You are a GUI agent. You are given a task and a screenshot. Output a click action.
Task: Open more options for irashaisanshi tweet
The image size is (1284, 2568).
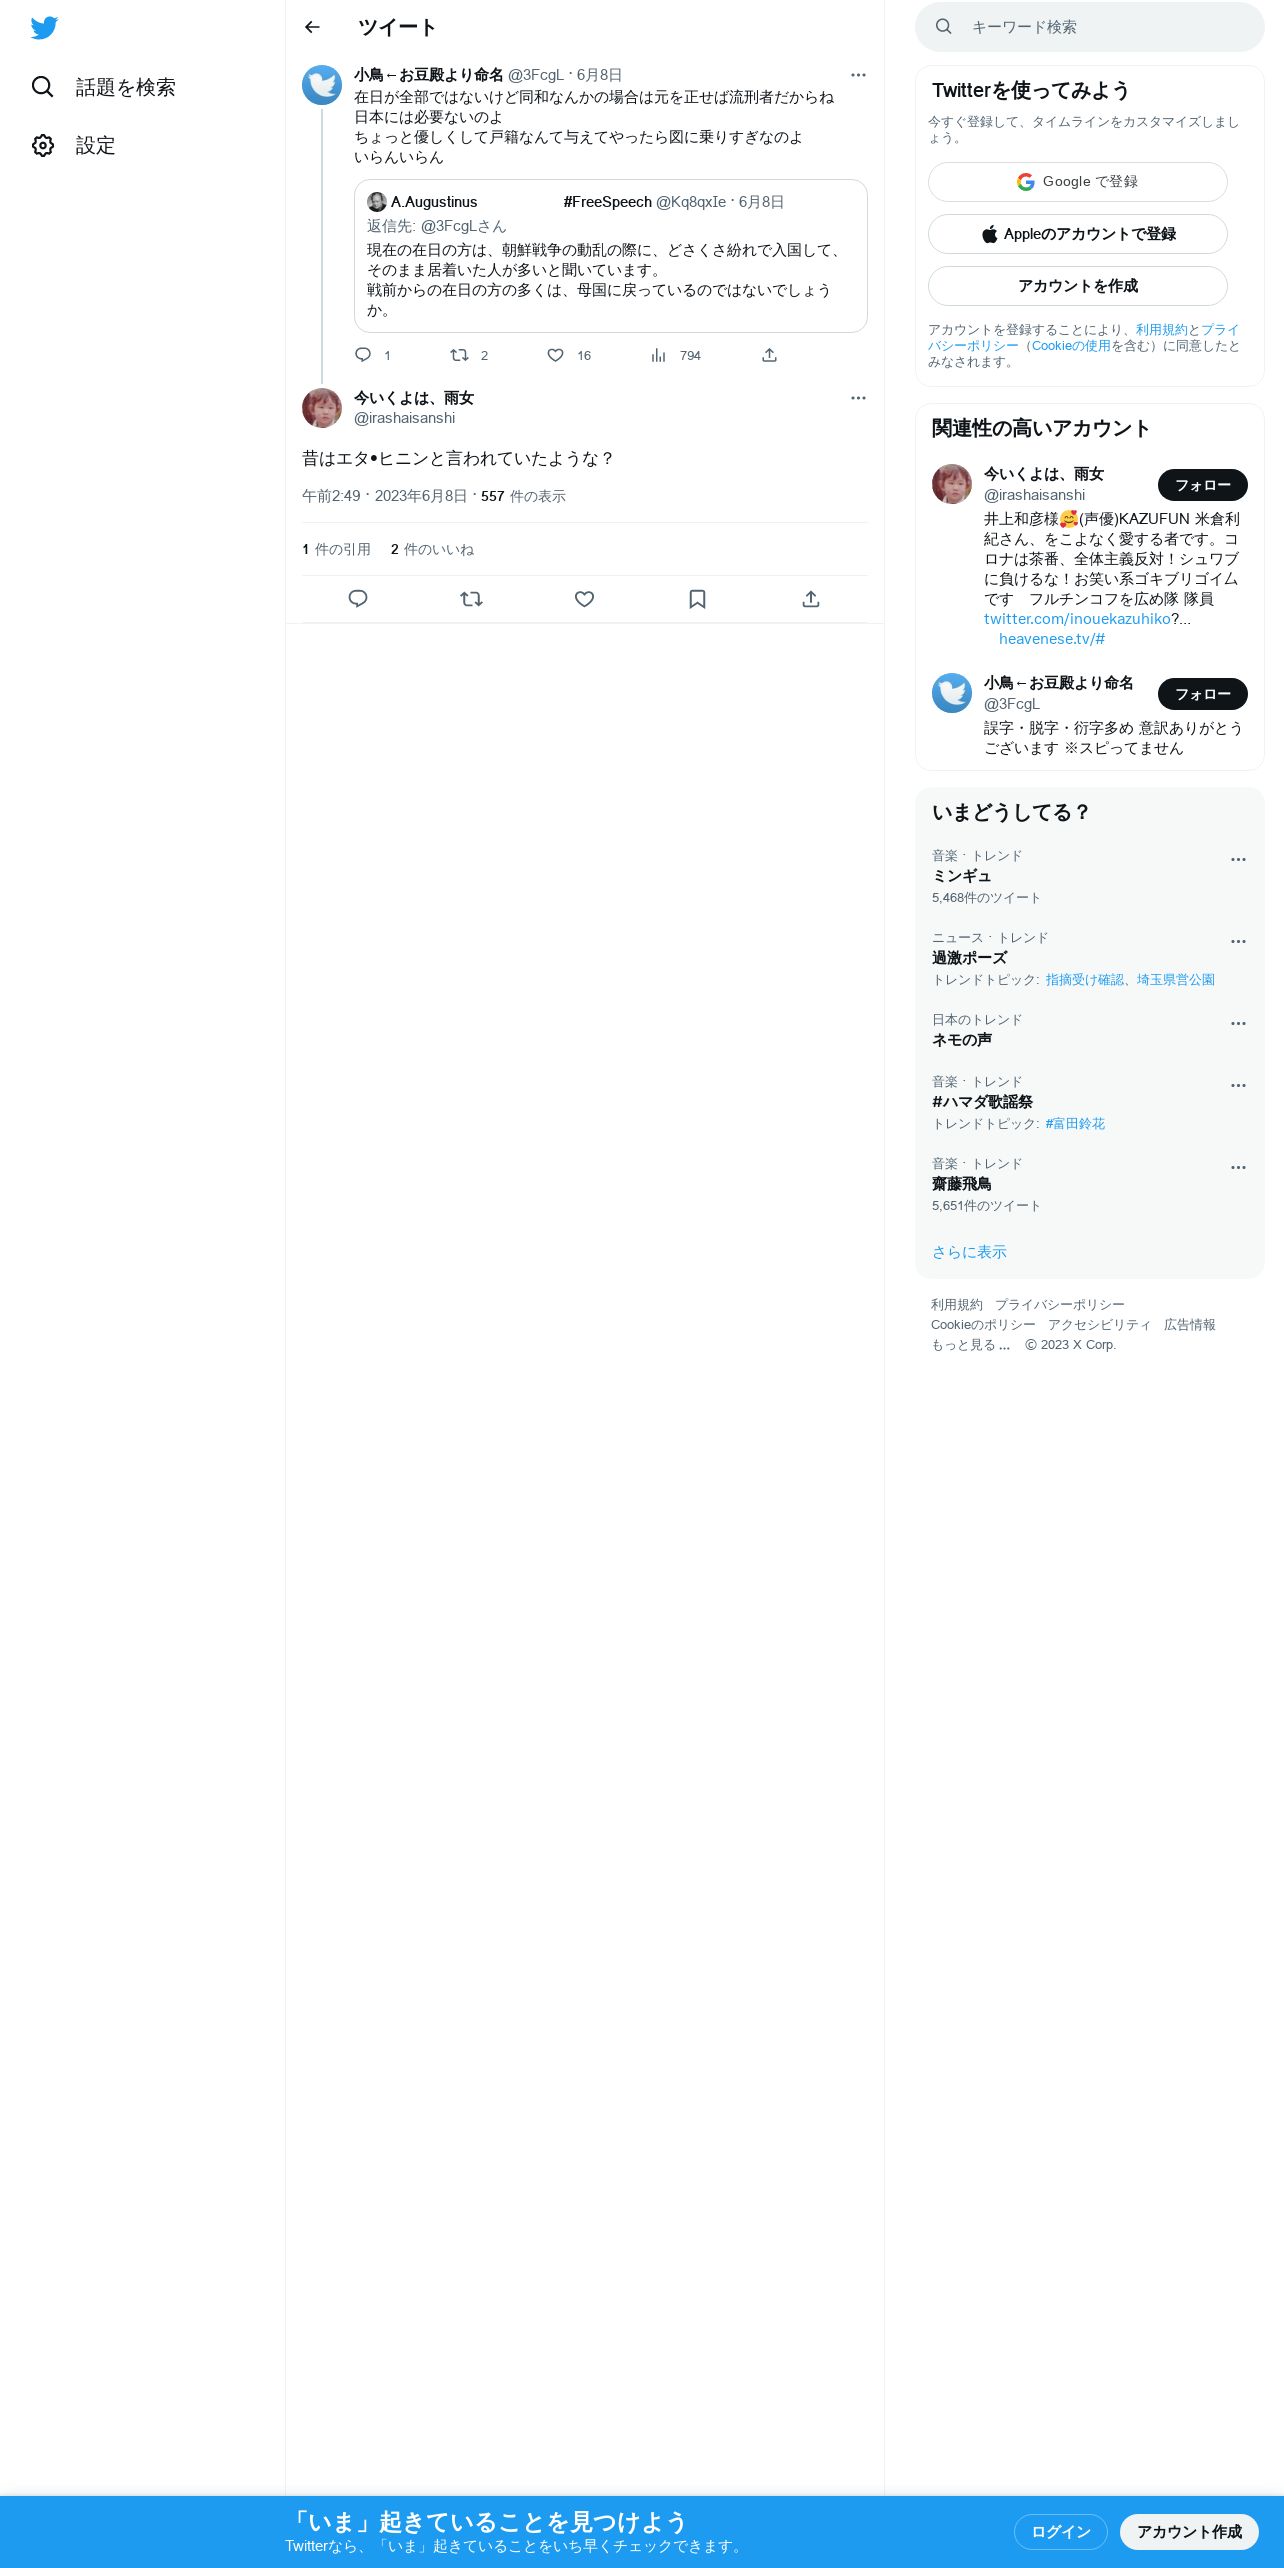(858, 398)
